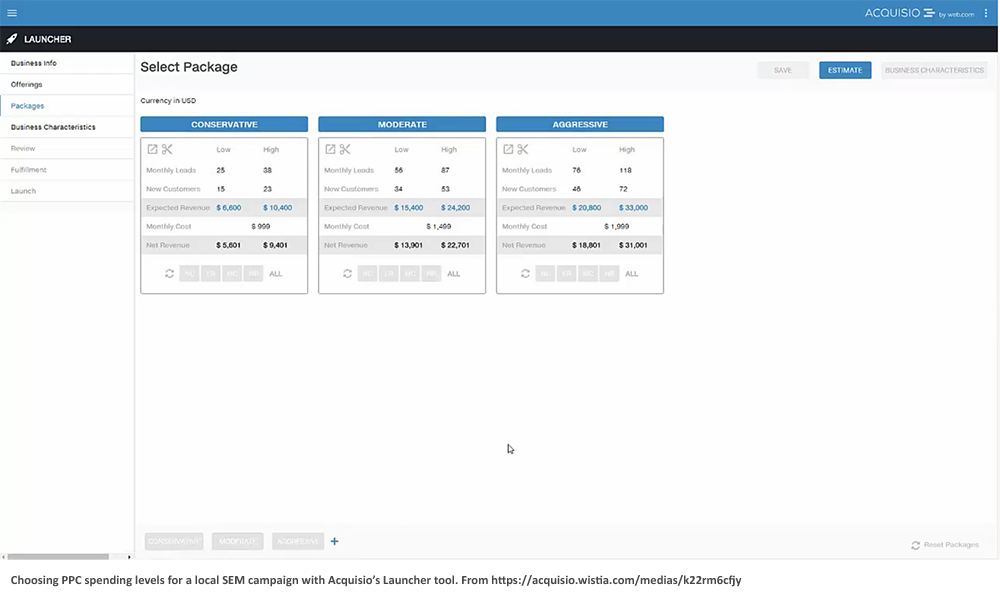Screen dimensions: 1000x599
Task: Click Moderate high expected revenue $ 24,200
Action: click(455, 208)
